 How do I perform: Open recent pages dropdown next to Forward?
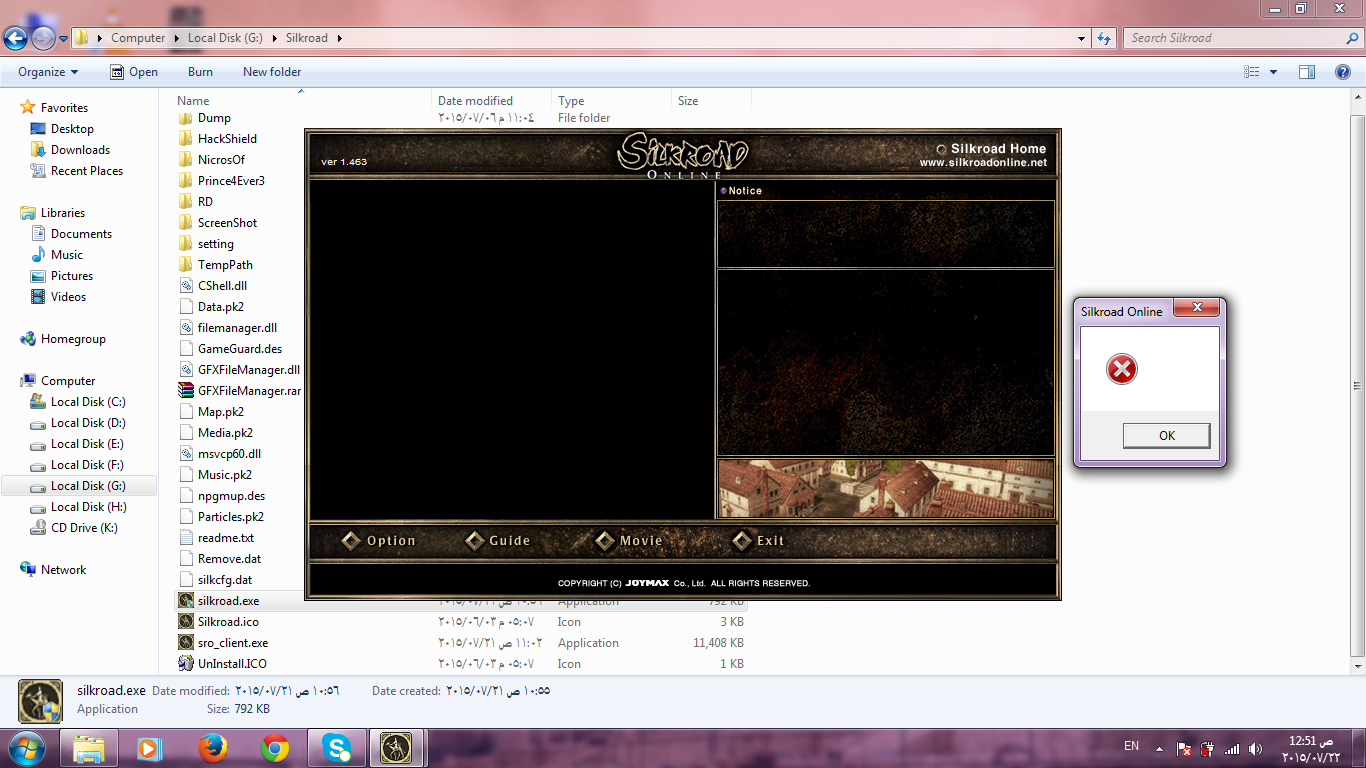coord(63,38)
